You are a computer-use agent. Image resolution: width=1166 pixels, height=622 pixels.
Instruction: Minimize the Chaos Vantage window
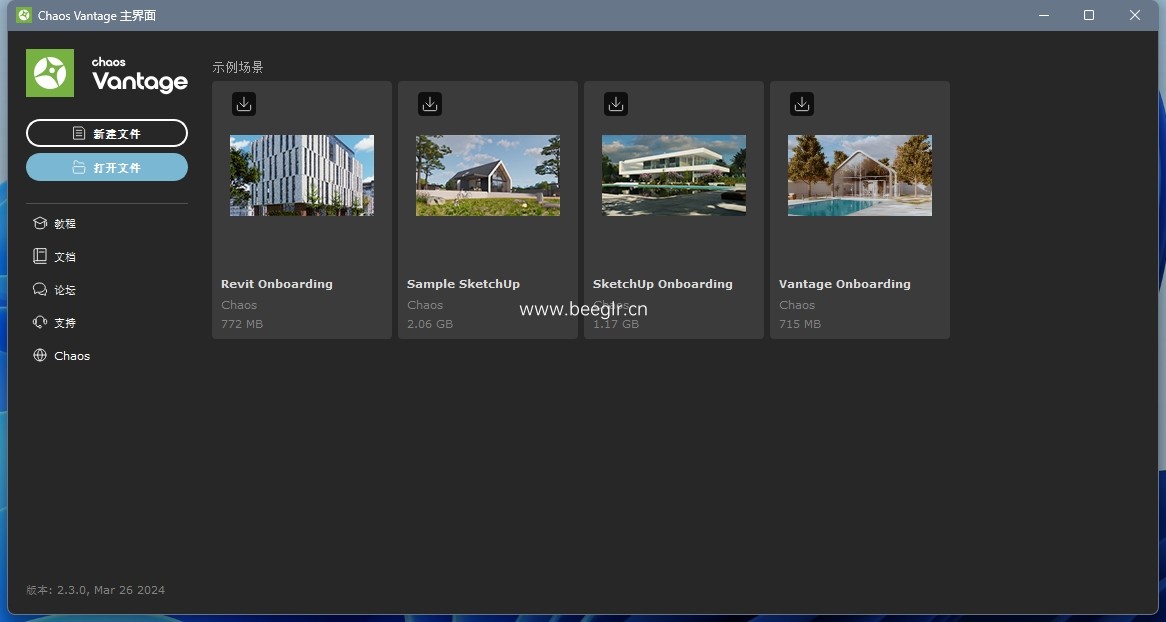click(x=1044, y=15)
